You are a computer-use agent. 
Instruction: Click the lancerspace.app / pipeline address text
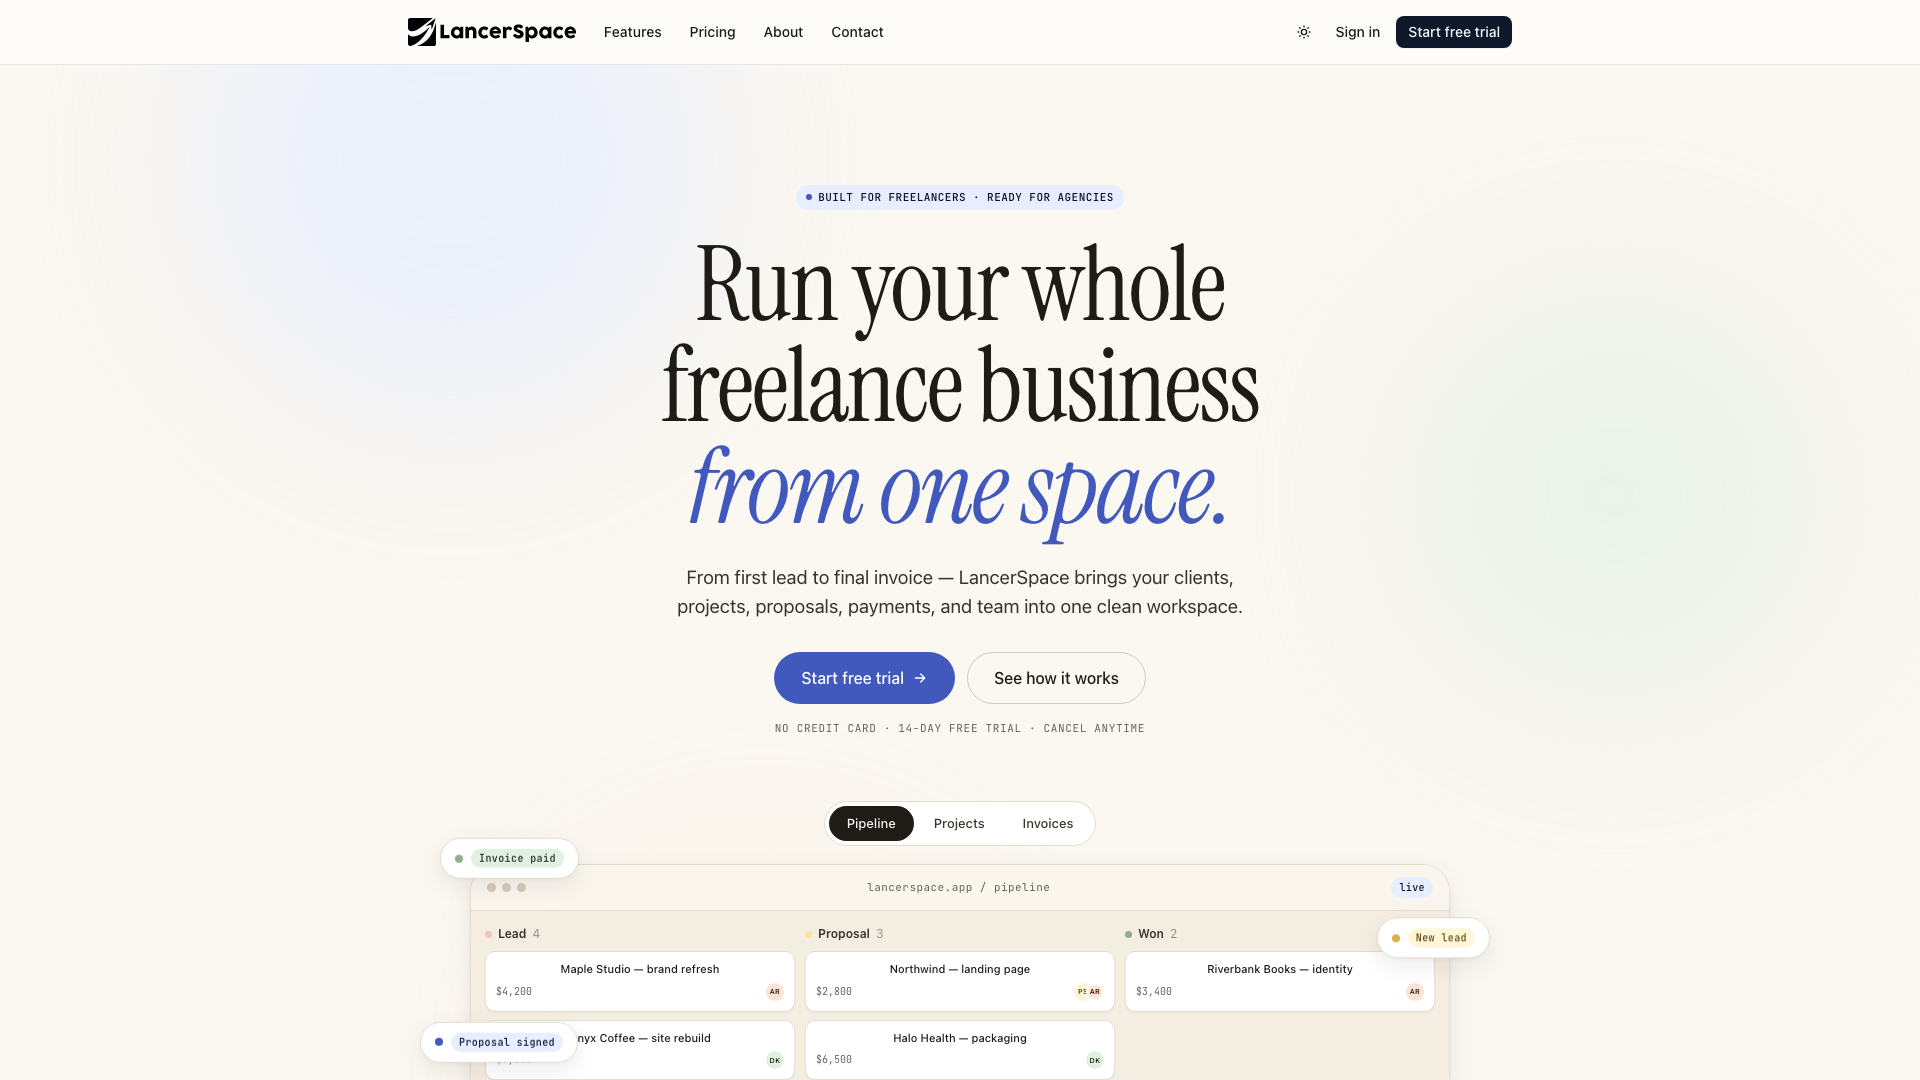pos(958,887)
